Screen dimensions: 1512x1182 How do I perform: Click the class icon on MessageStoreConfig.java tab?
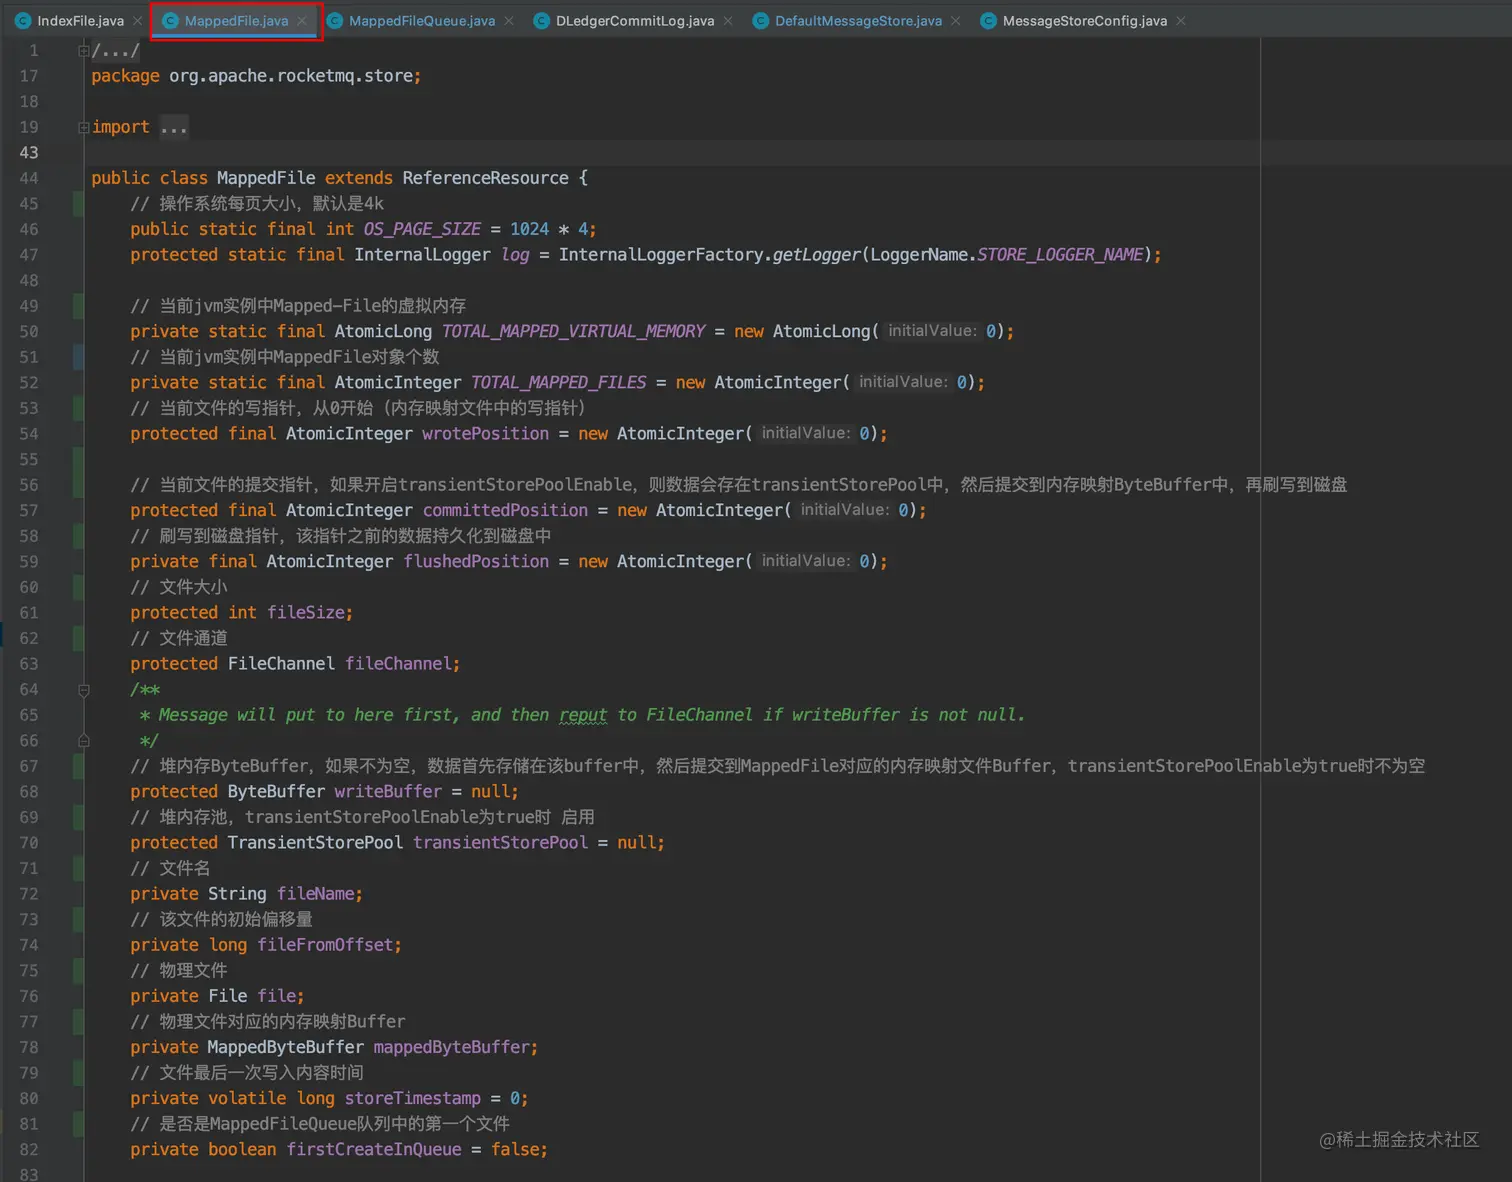coord(988,20)
